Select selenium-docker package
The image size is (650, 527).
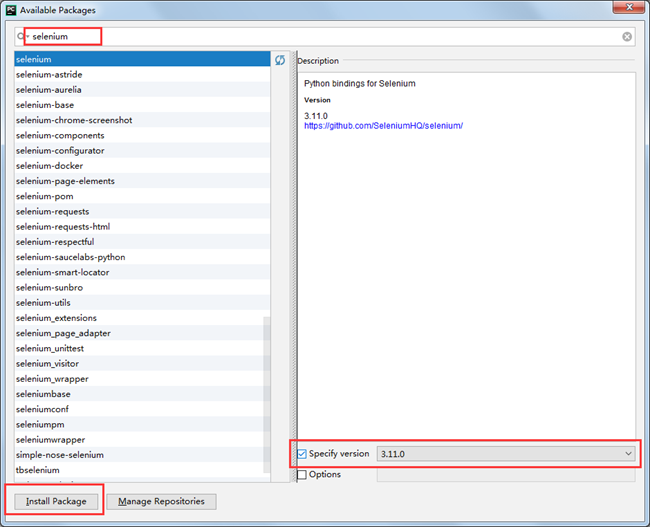142,166
